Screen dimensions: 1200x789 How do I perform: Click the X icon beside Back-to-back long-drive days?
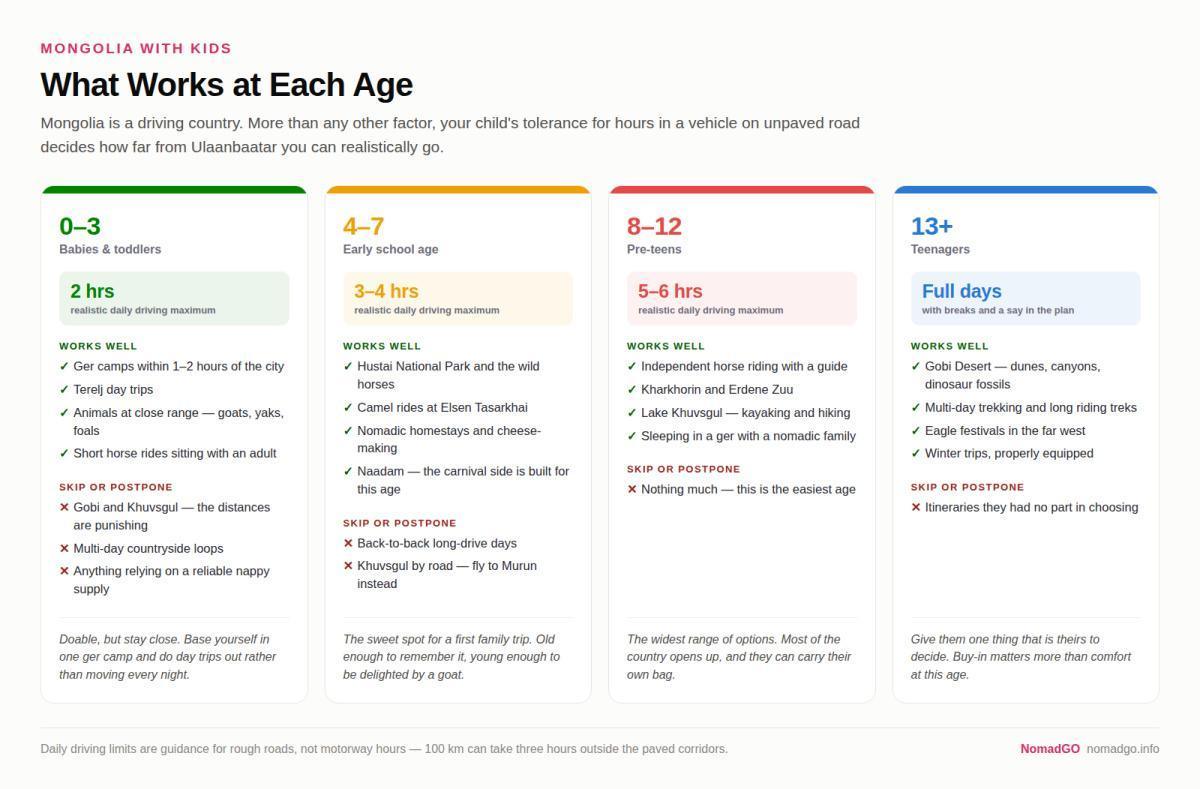tap(348, 544)
